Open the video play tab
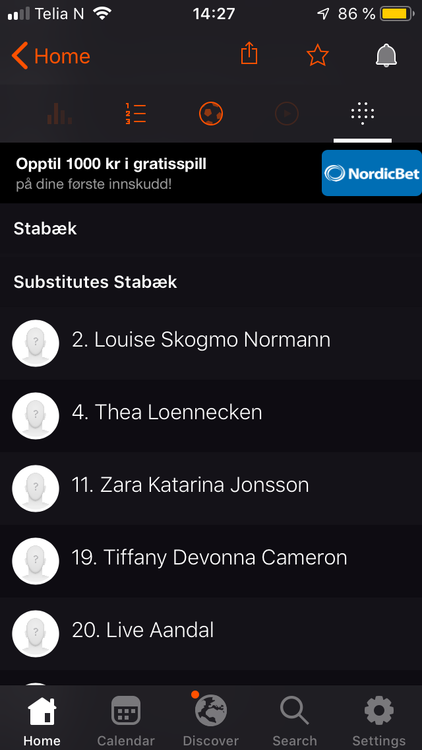Viewport: 422px width, 750px height. pos(287,114)
